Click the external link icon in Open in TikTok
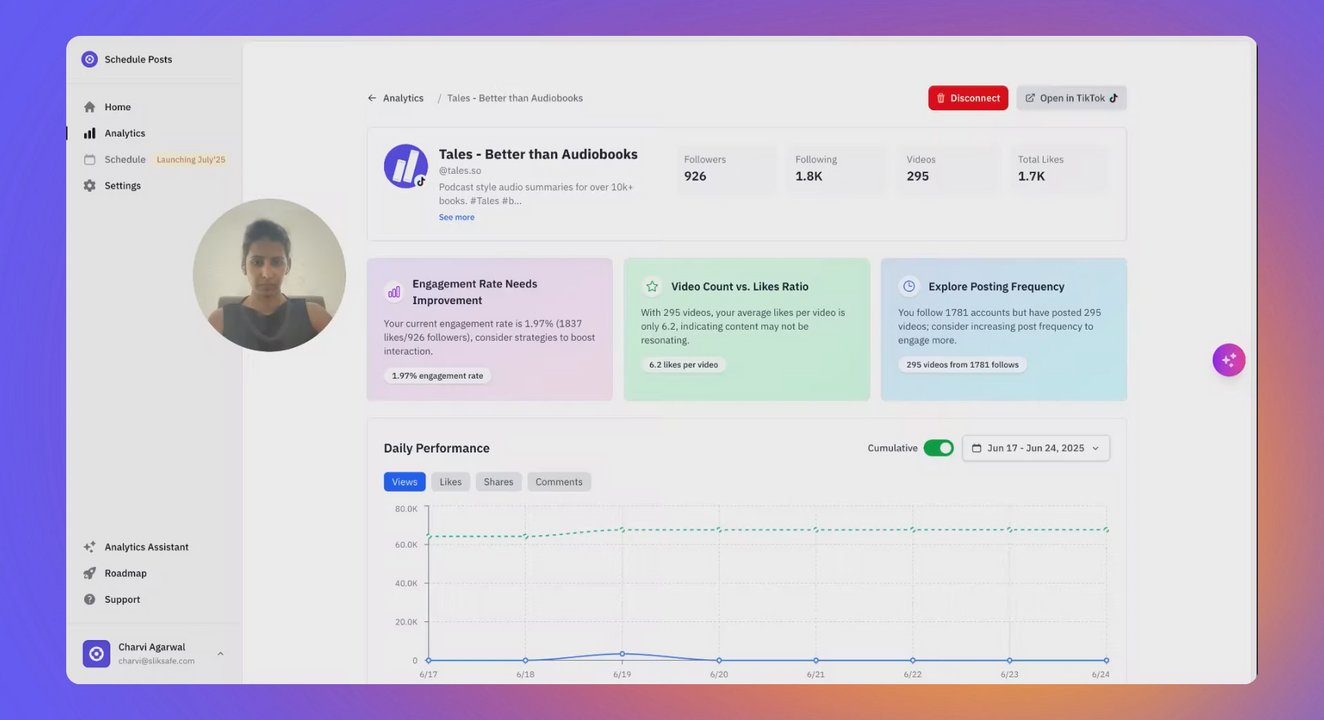Viewport: 1324px width, 720px height. [1030, 98]
